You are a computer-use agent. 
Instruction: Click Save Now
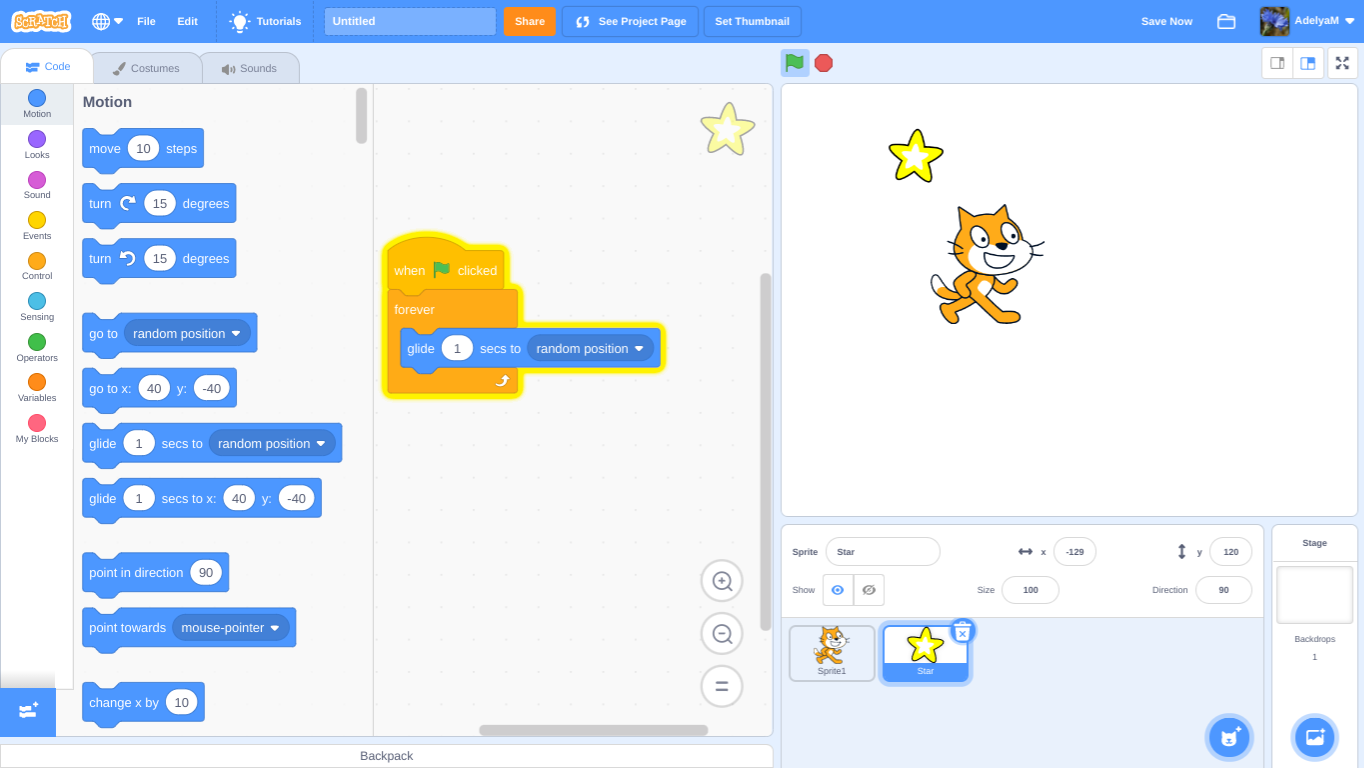(x=1166, y=21)
